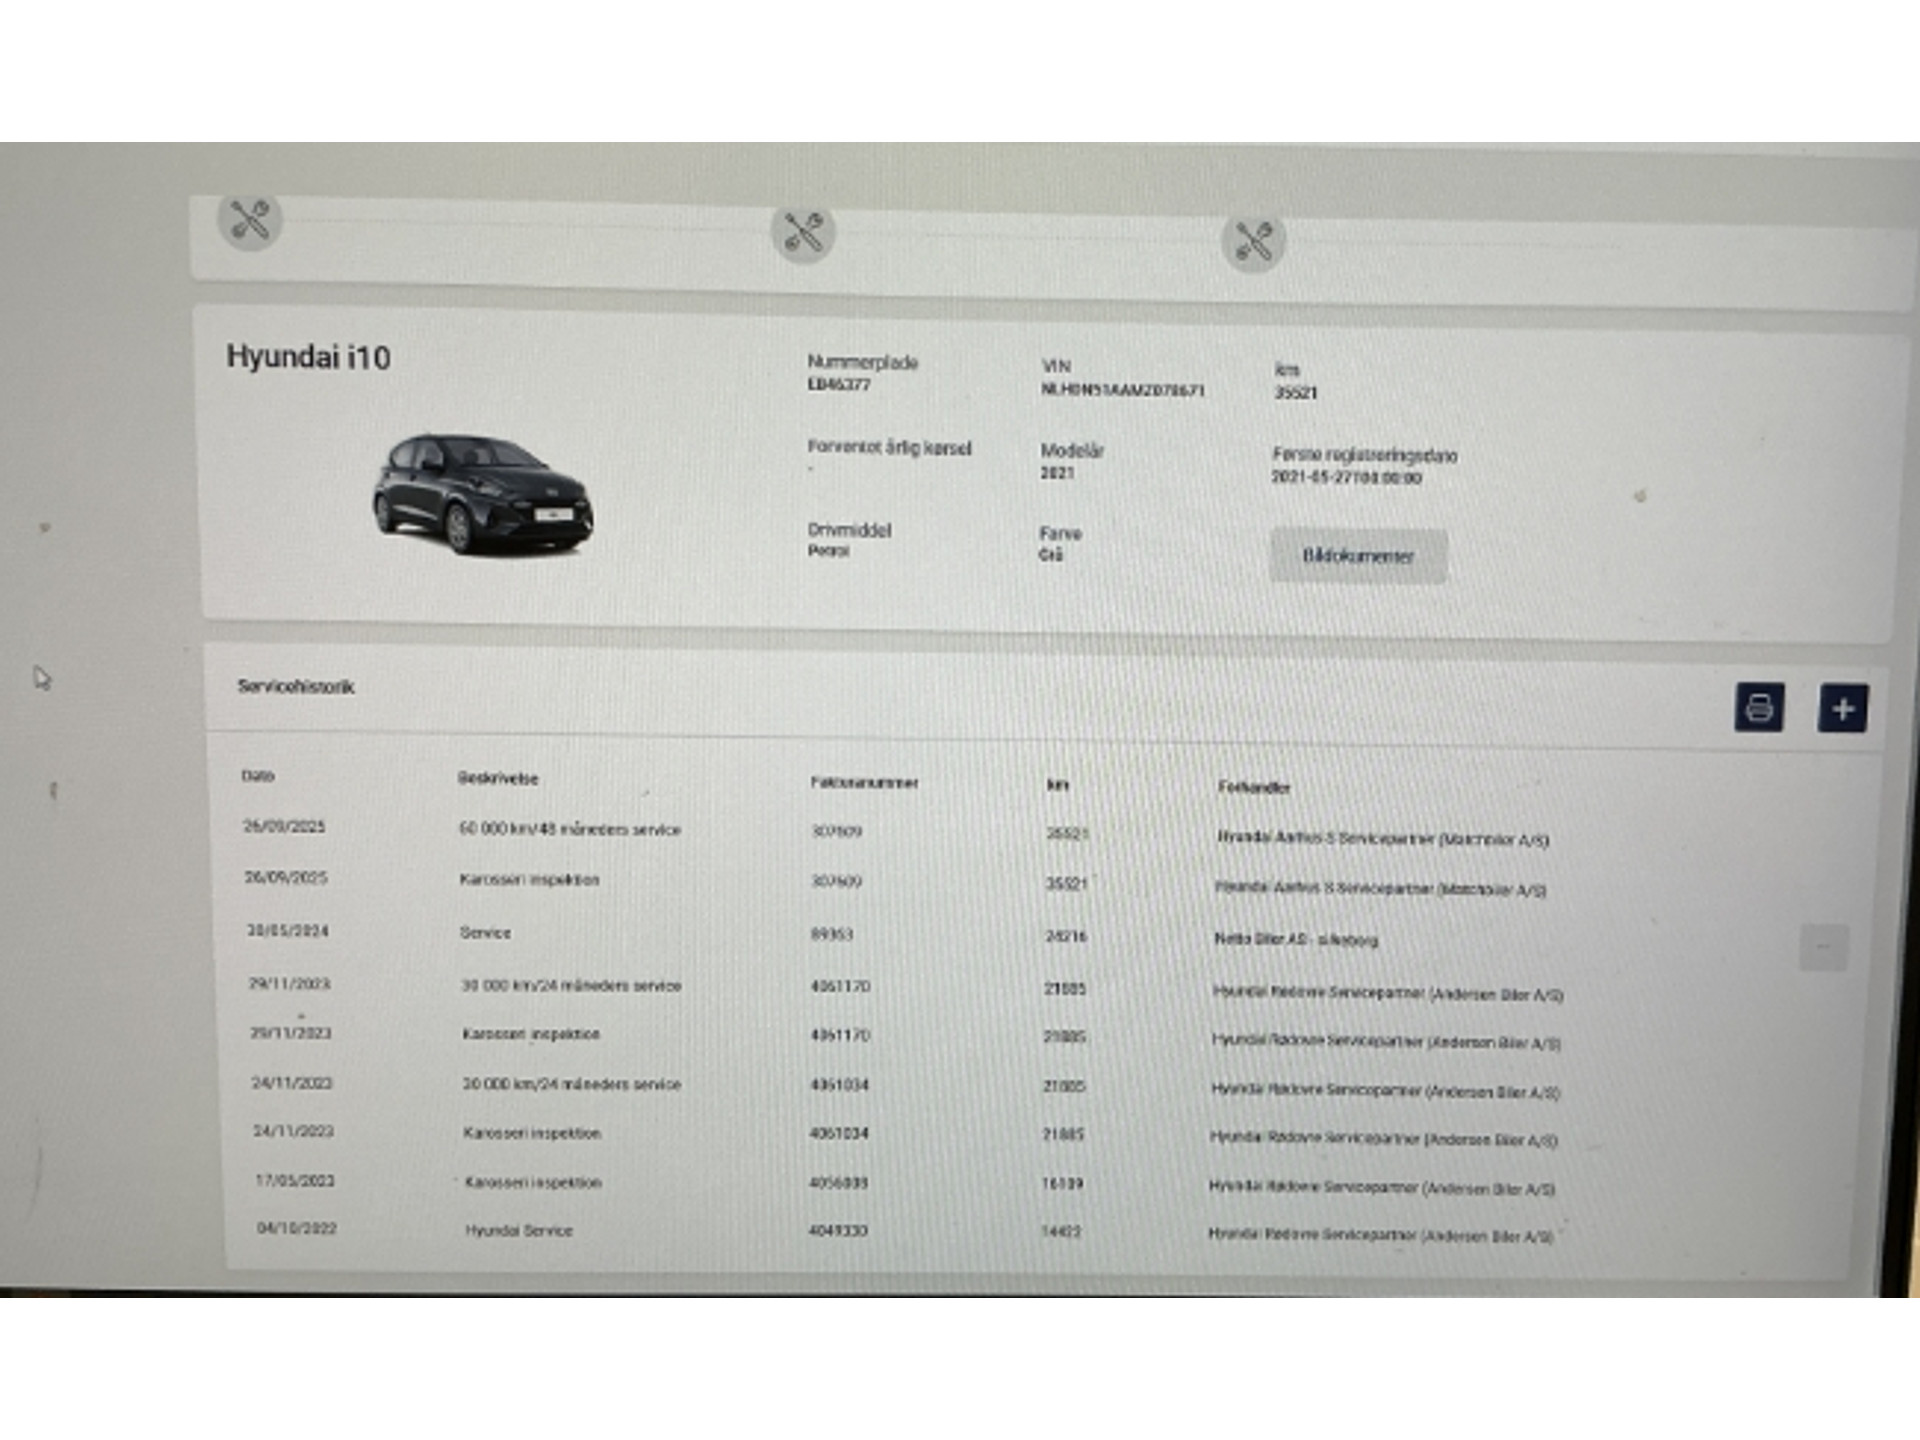This screenshot has width=1920, height=1440.
Task: Select Karosseri inspektion on the 29/11/2023 row
Action: pos(530,1033)
